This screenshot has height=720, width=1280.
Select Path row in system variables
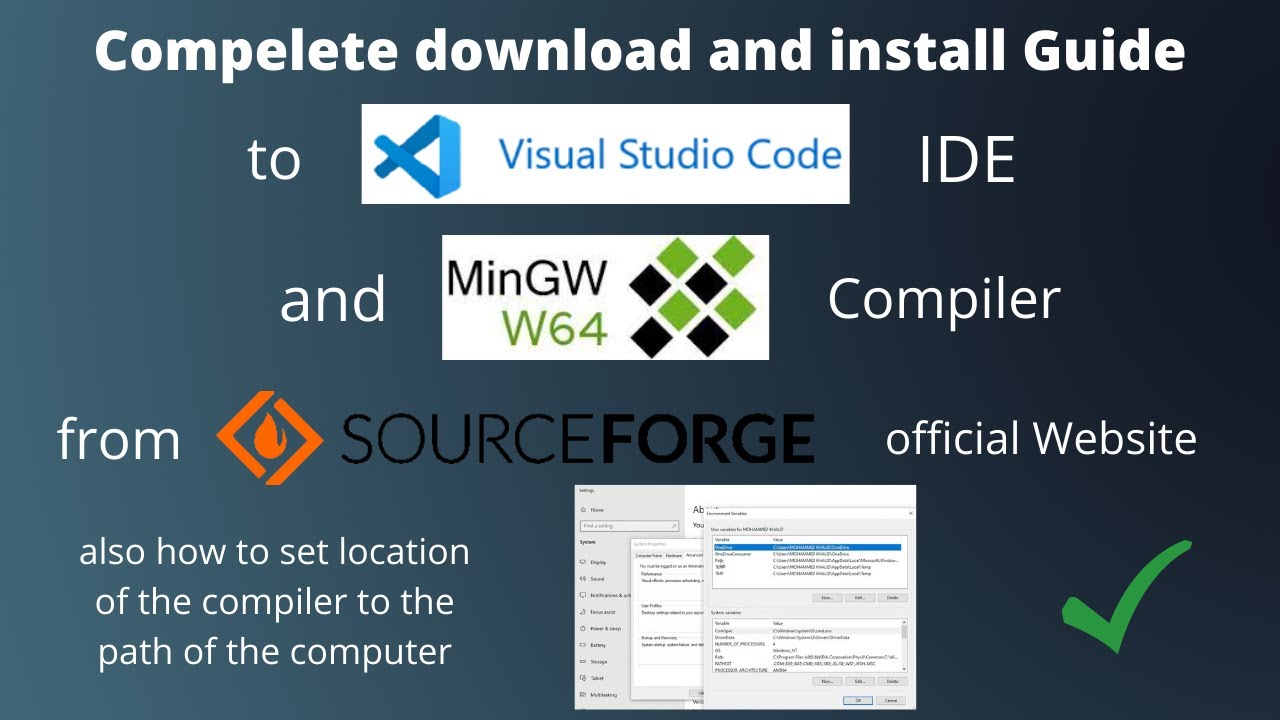click(807, 657)
